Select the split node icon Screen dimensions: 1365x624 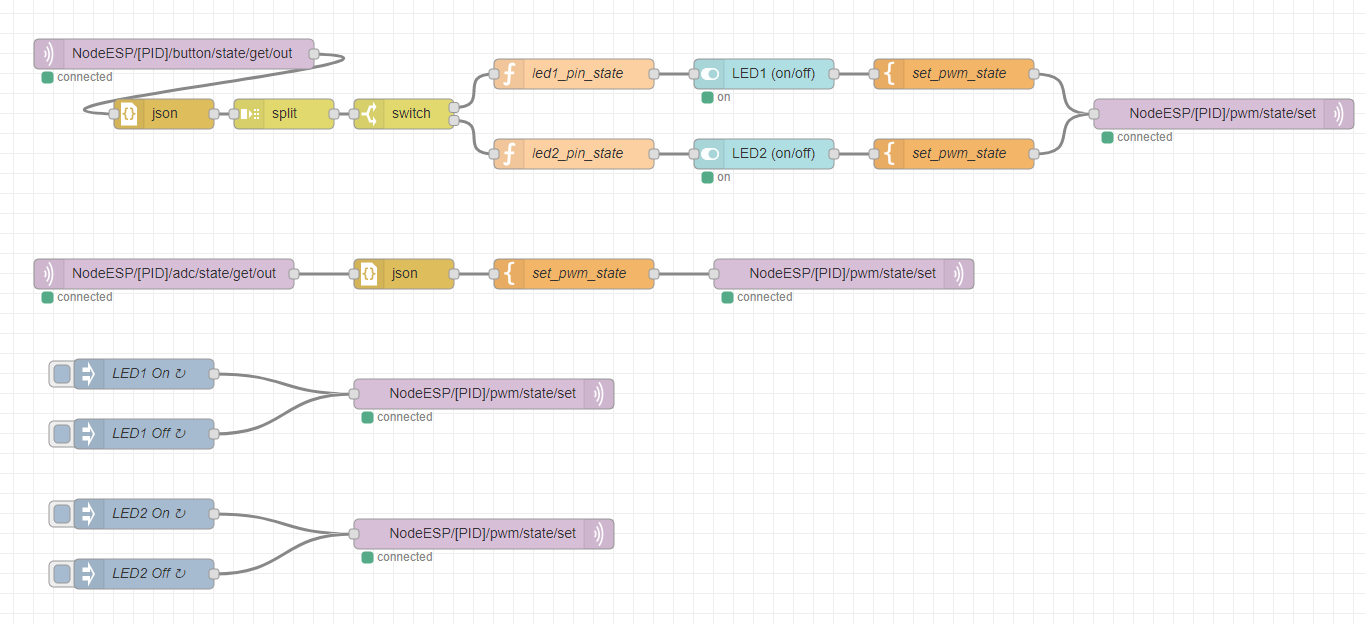(249, 114)
